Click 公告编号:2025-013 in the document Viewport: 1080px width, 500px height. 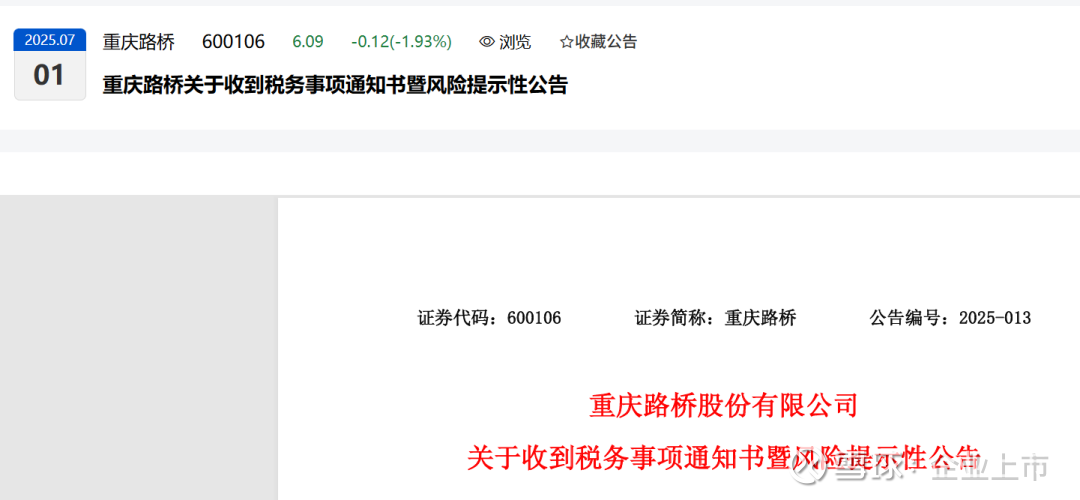(x=950, y=318)
